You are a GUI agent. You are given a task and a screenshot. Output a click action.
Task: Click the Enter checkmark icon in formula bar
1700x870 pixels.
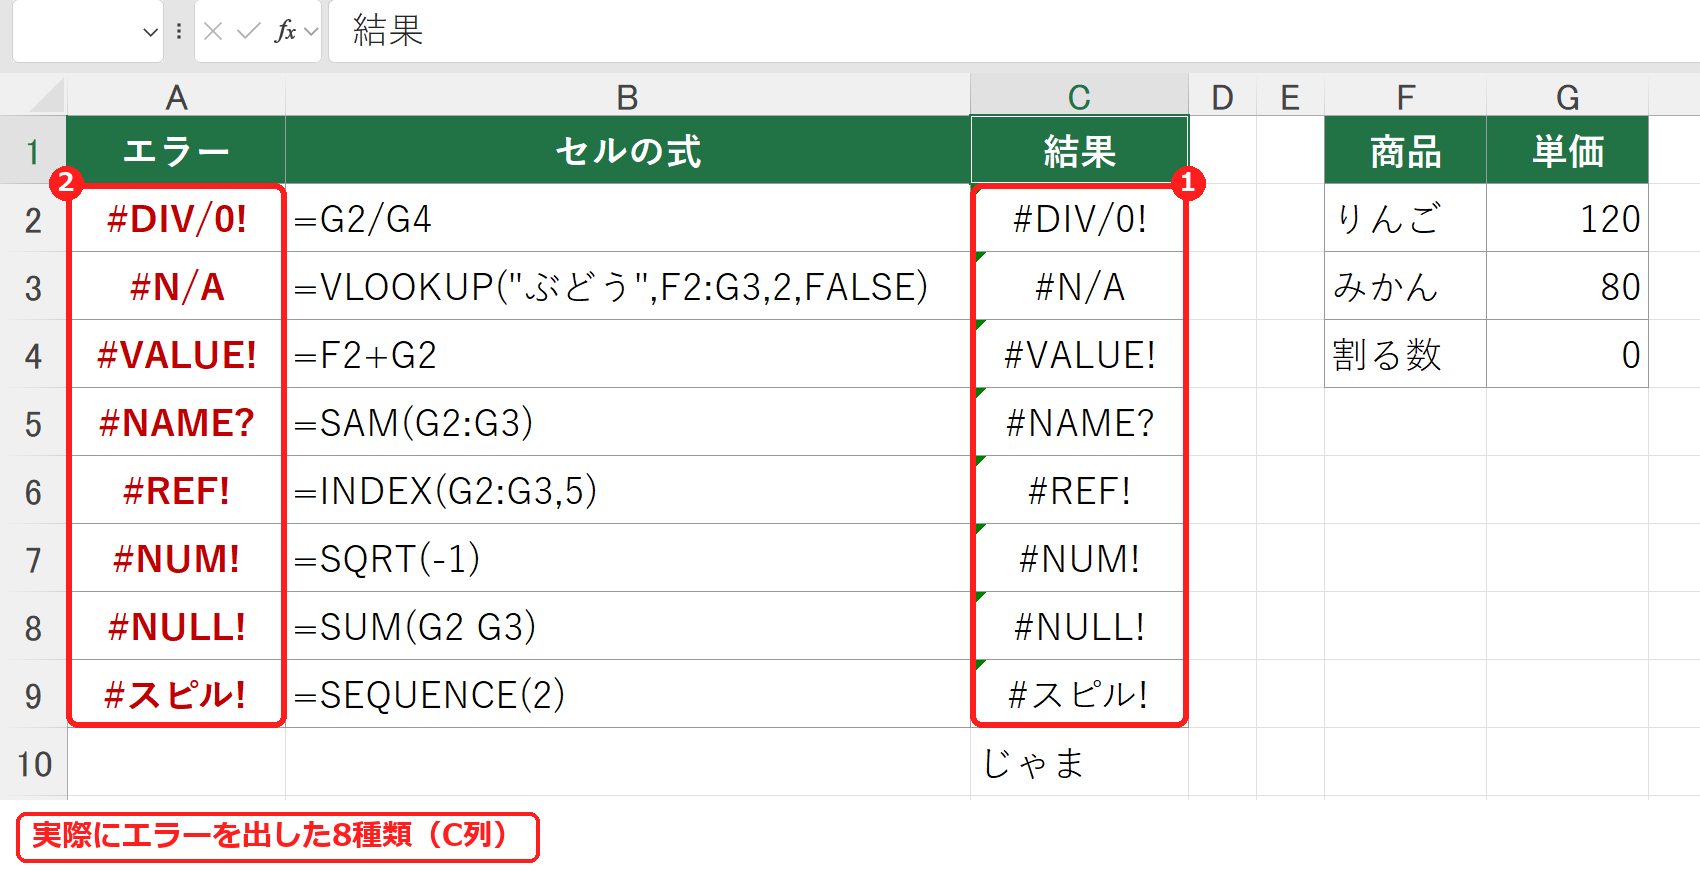248,32
